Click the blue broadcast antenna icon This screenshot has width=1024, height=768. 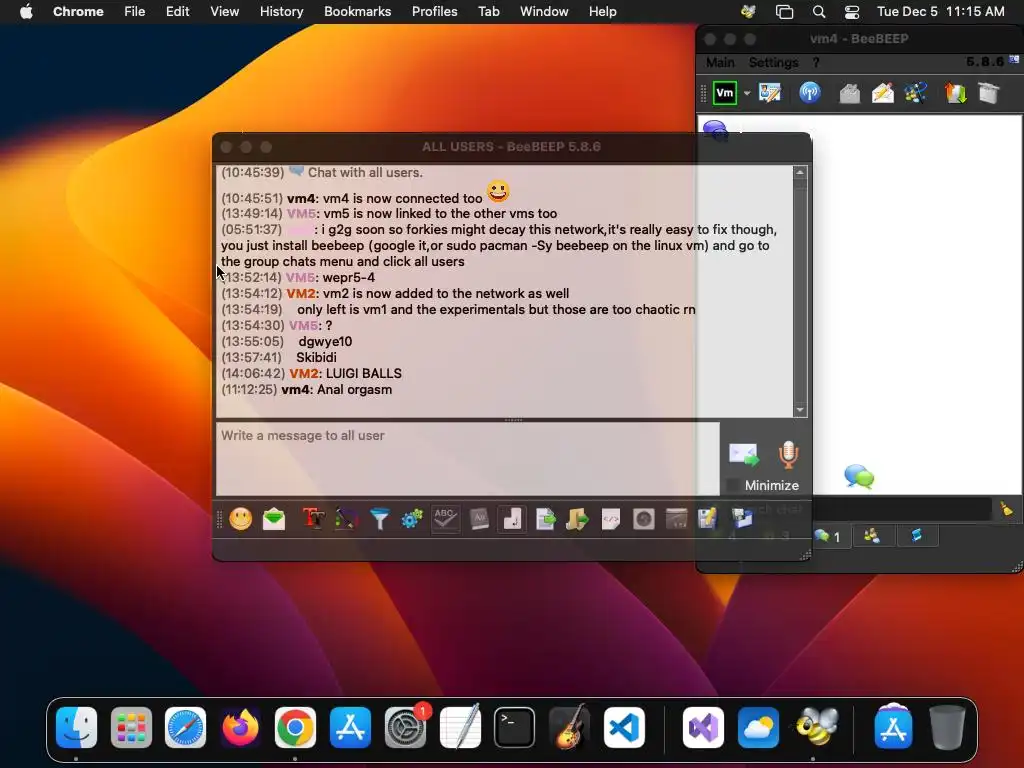pyautogui.click(x=810, y=93)
